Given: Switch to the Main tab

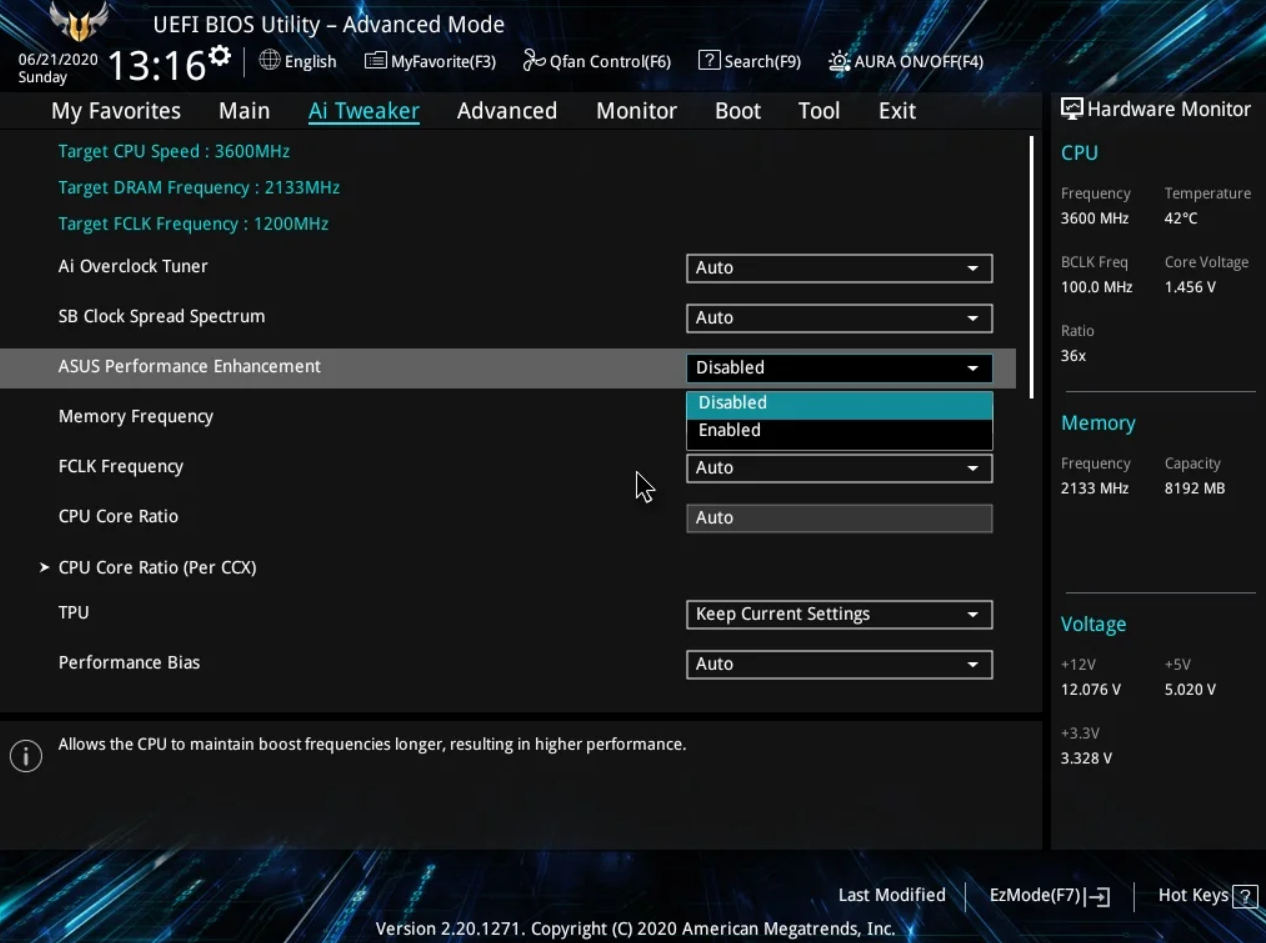Looking at the screenshot, I should pos(244,111).
